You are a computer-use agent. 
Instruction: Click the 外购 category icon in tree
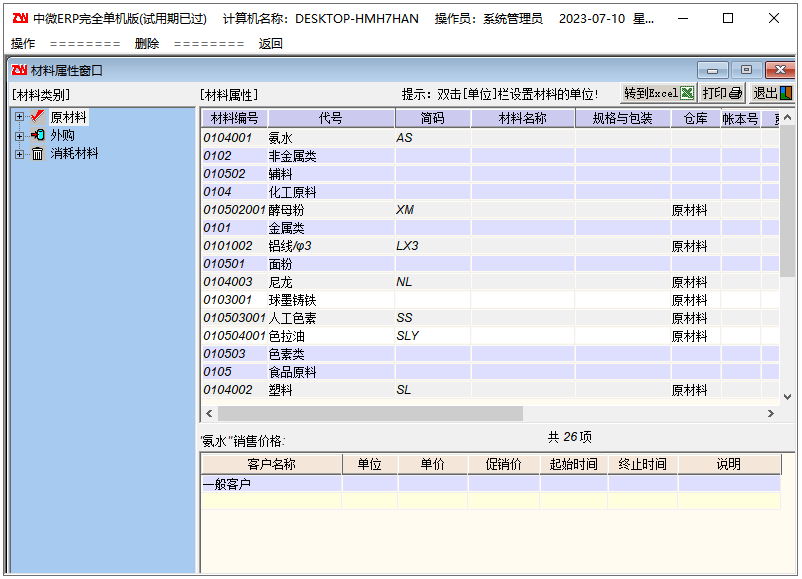(37, 135)
